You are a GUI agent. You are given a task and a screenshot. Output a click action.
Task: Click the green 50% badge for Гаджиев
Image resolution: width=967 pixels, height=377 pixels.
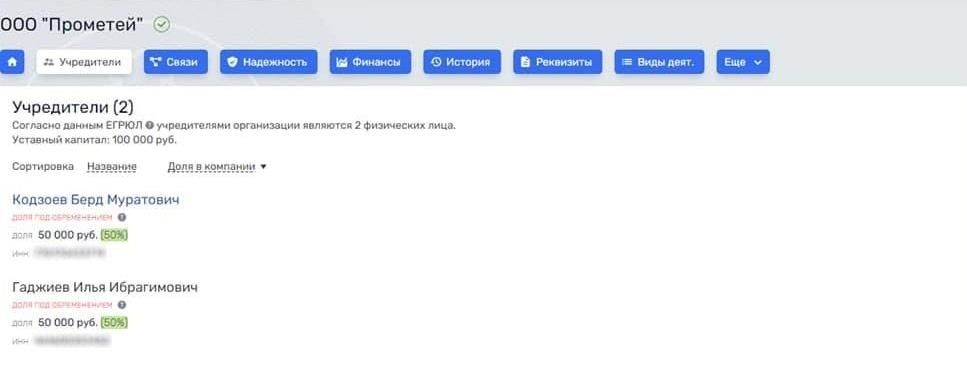point(114,322)
